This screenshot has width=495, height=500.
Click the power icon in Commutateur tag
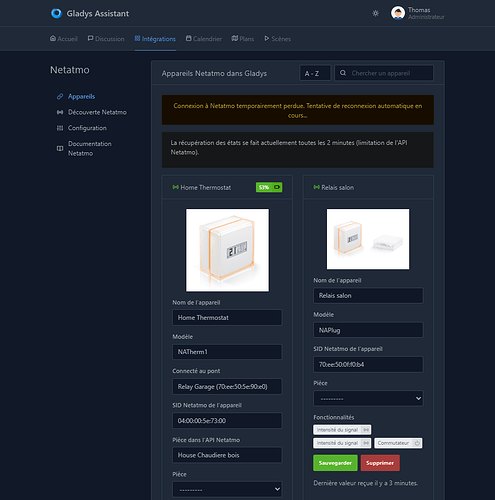coord(417,443)
